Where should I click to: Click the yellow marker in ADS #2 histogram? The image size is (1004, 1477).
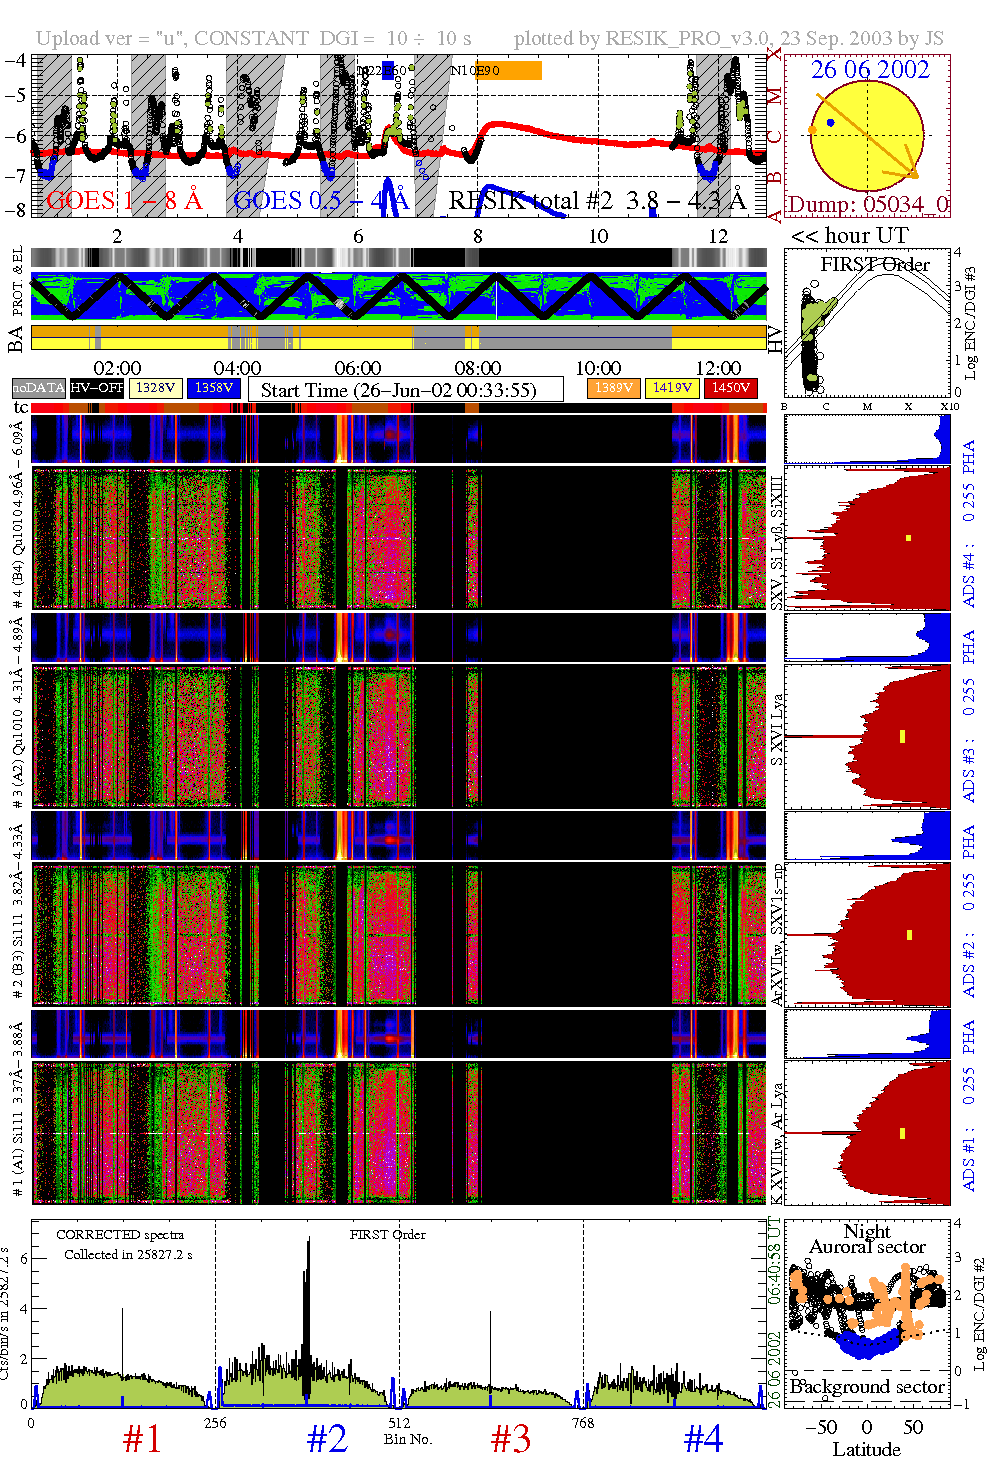pyautogui.click(x=909, y=935)
